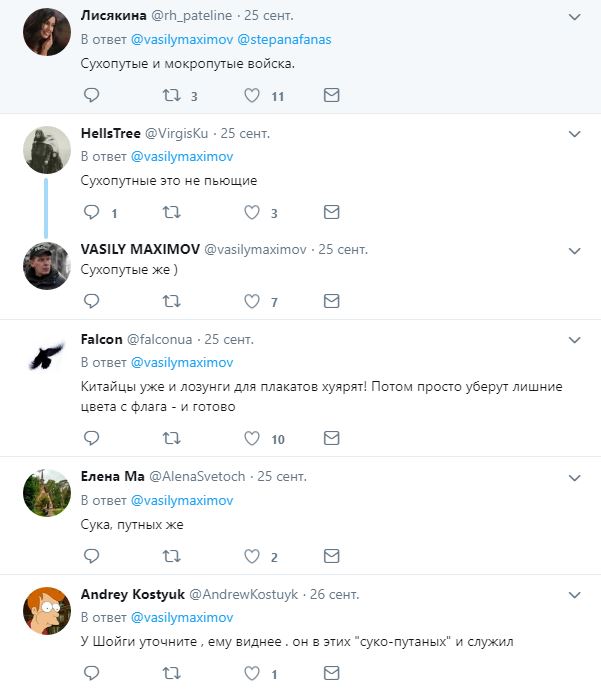Open Елена Ма's profile picture
601x689 pixels.
point(45,491)
